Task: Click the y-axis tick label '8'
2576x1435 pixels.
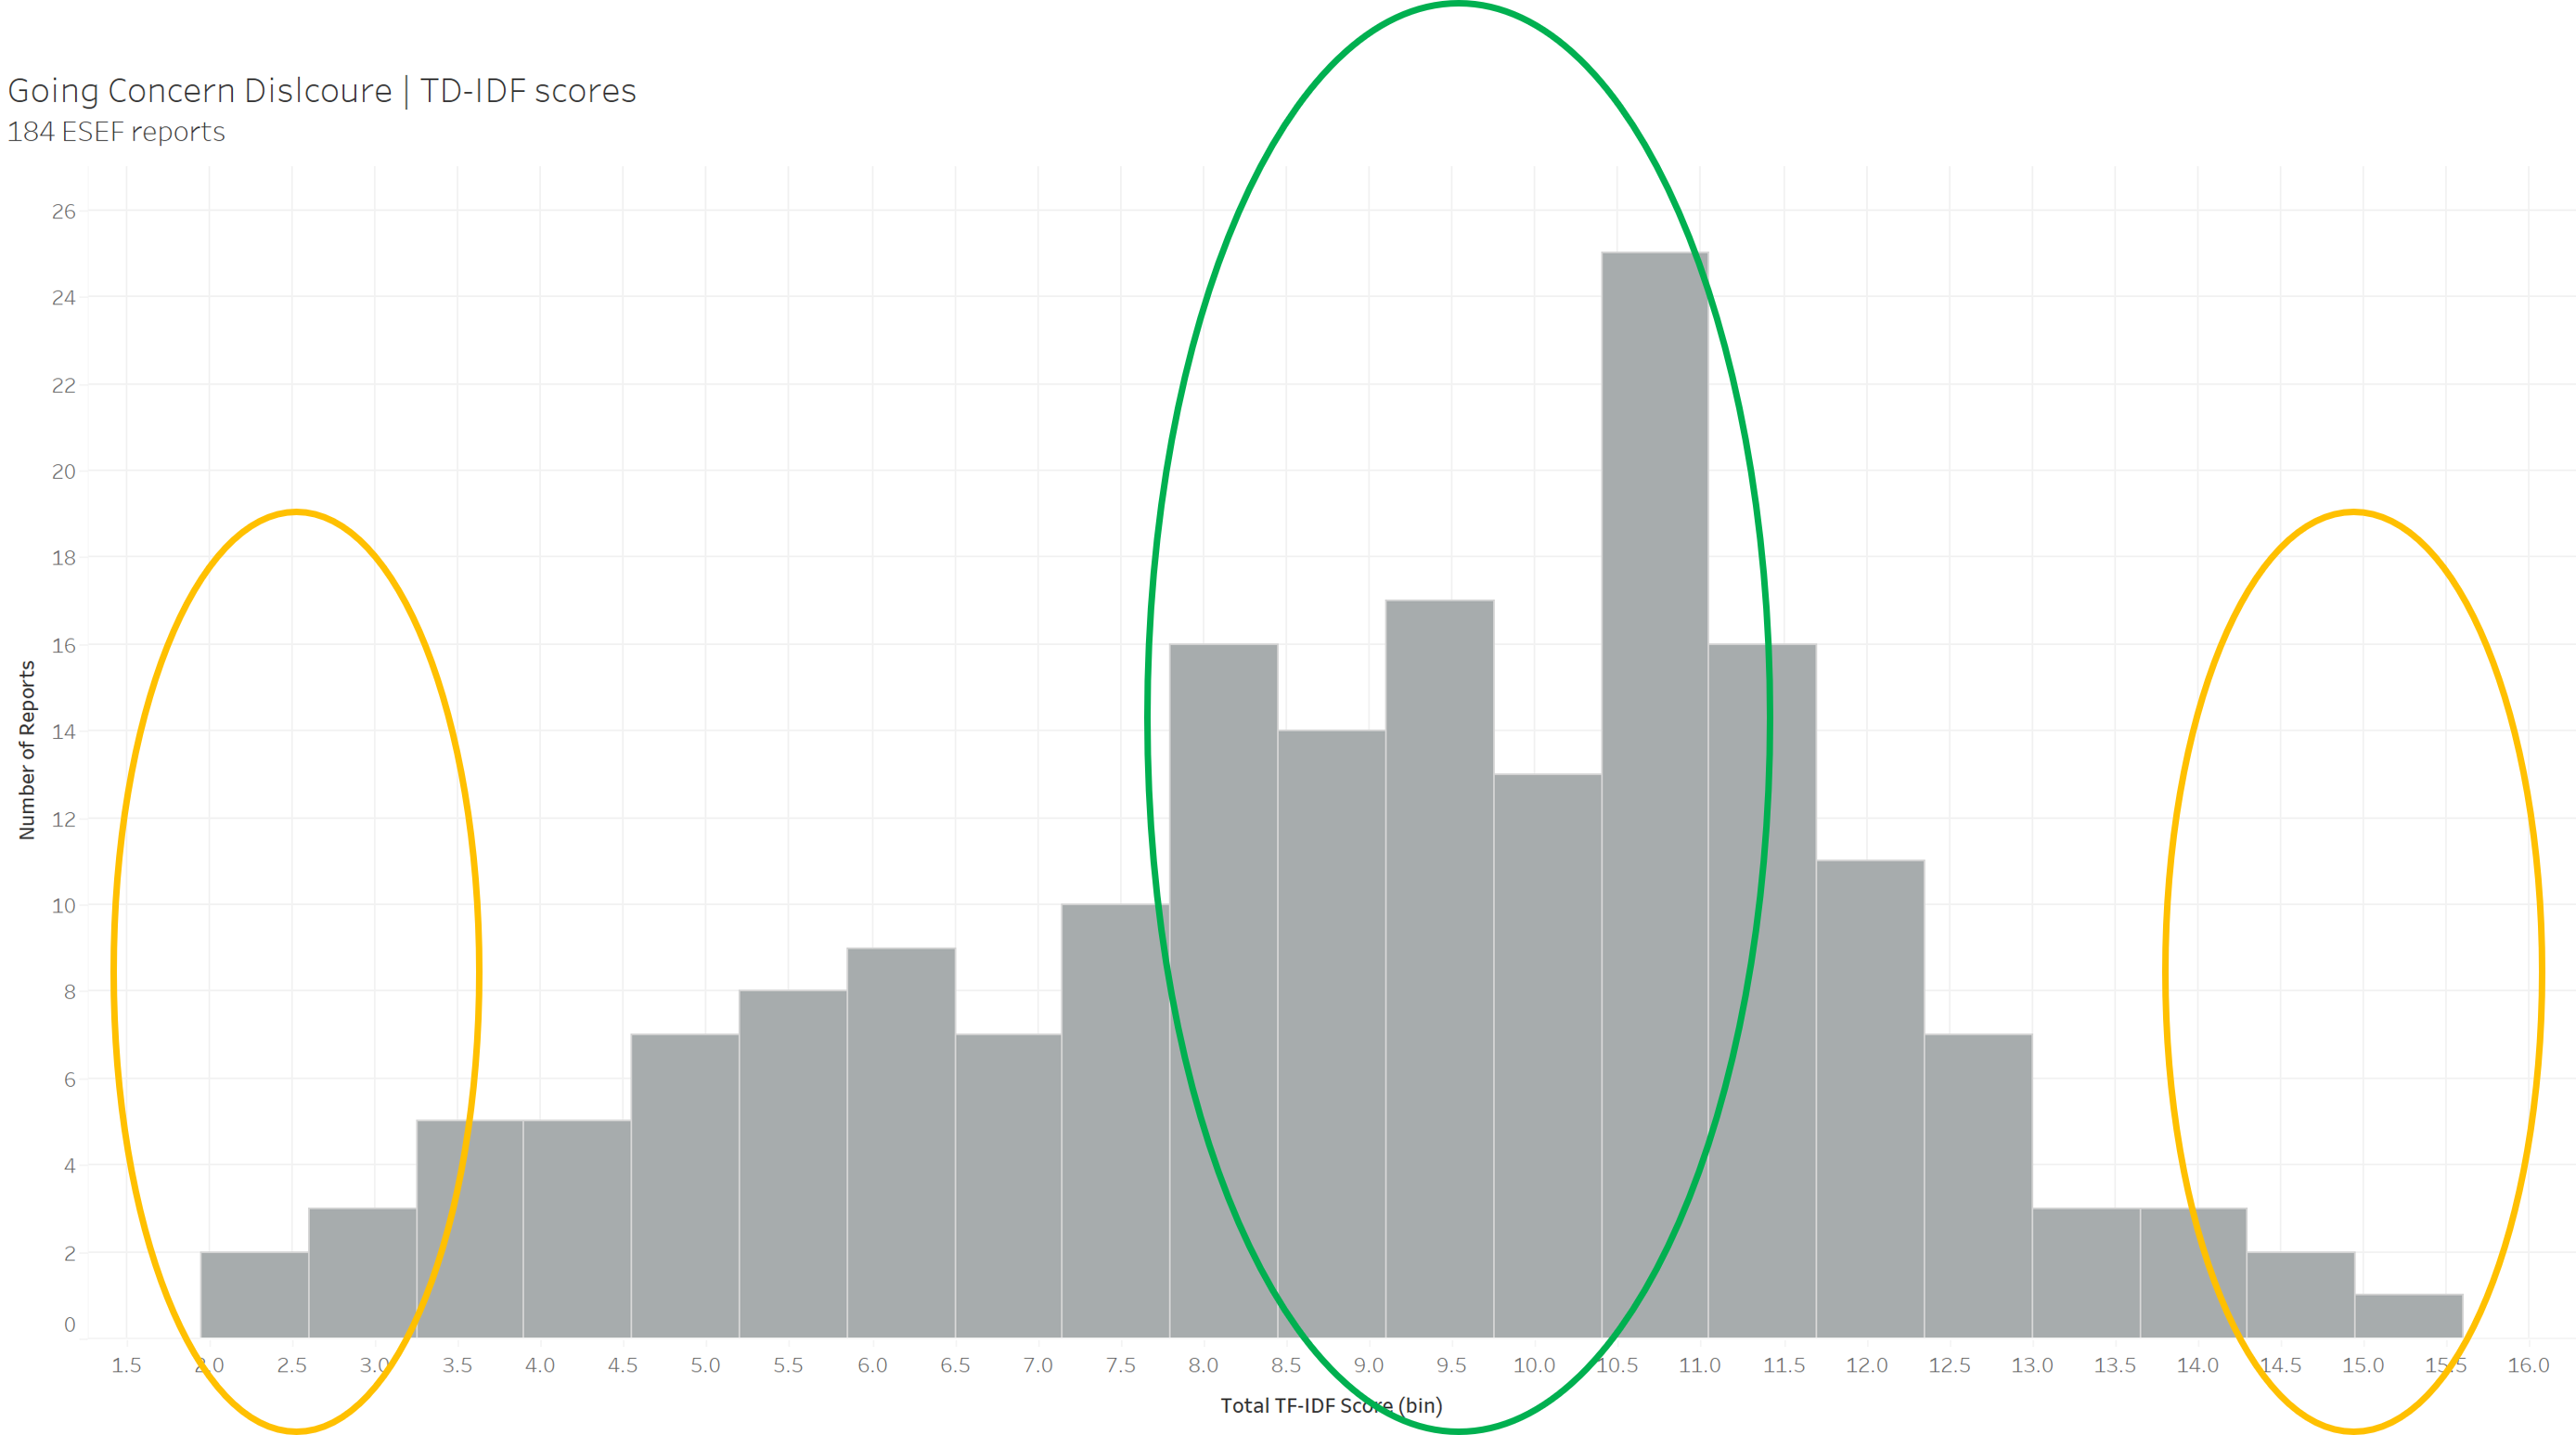Action: pyautogui.click(x=70, y=991)
